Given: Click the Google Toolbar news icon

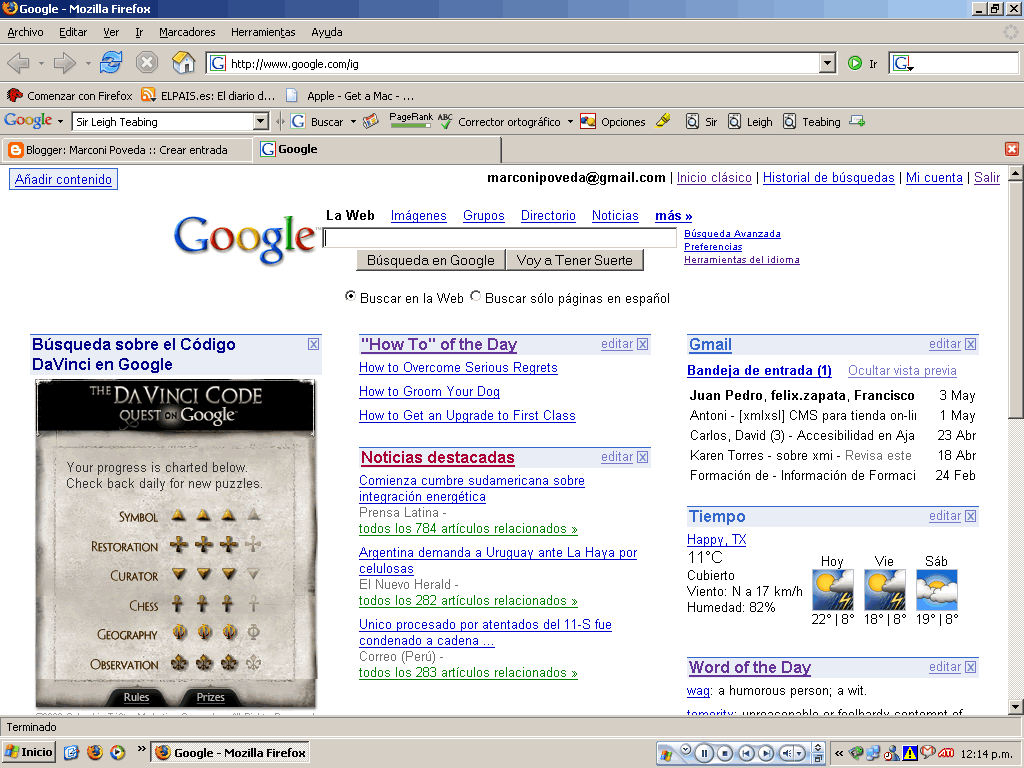Looking at the screenshot, I should pyautogui.click(x=370, y=121).
